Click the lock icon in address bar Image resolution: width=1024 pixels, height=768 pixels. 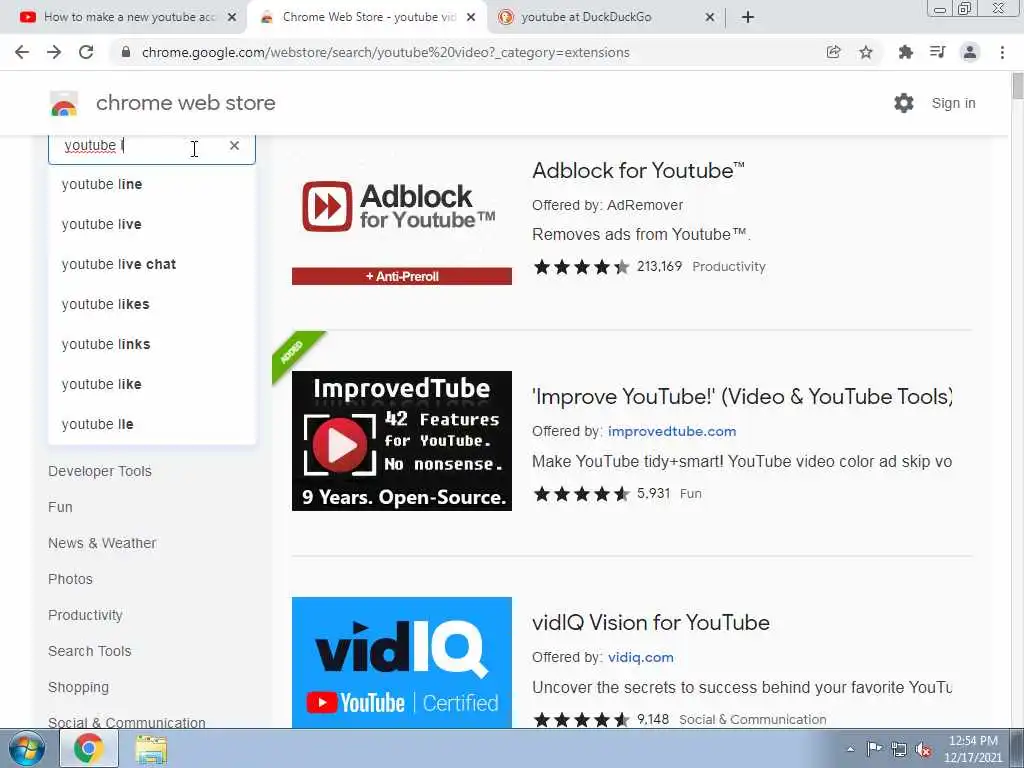point(126,52)
